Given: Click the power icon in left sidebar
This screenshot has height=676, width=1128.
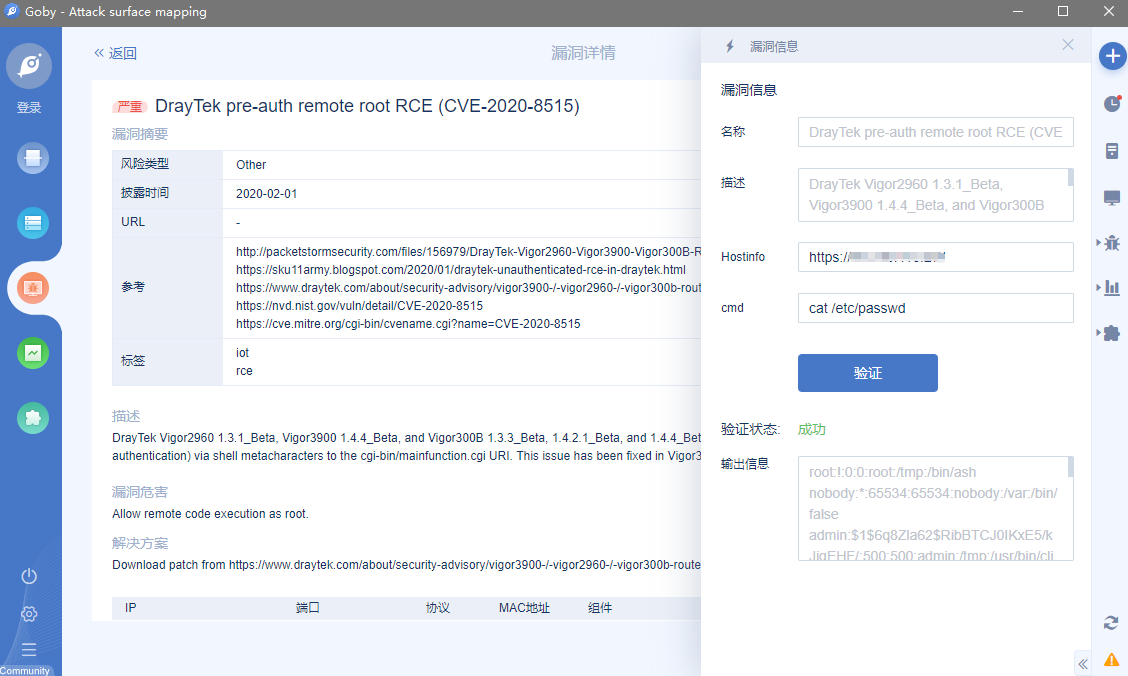Looking at the screenshot, I should 29,576.
